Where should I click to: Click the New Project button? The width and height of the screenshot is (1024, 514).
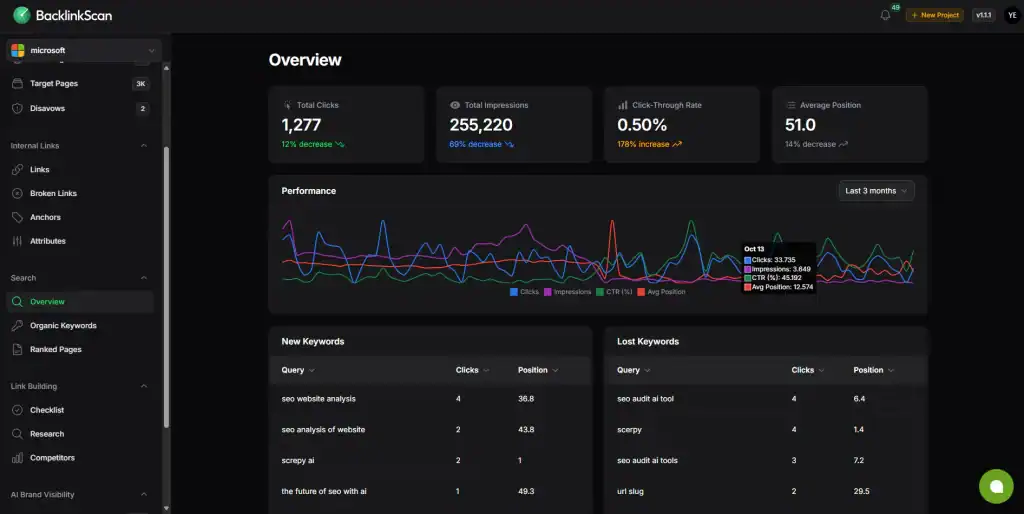[x=934, y=15]
